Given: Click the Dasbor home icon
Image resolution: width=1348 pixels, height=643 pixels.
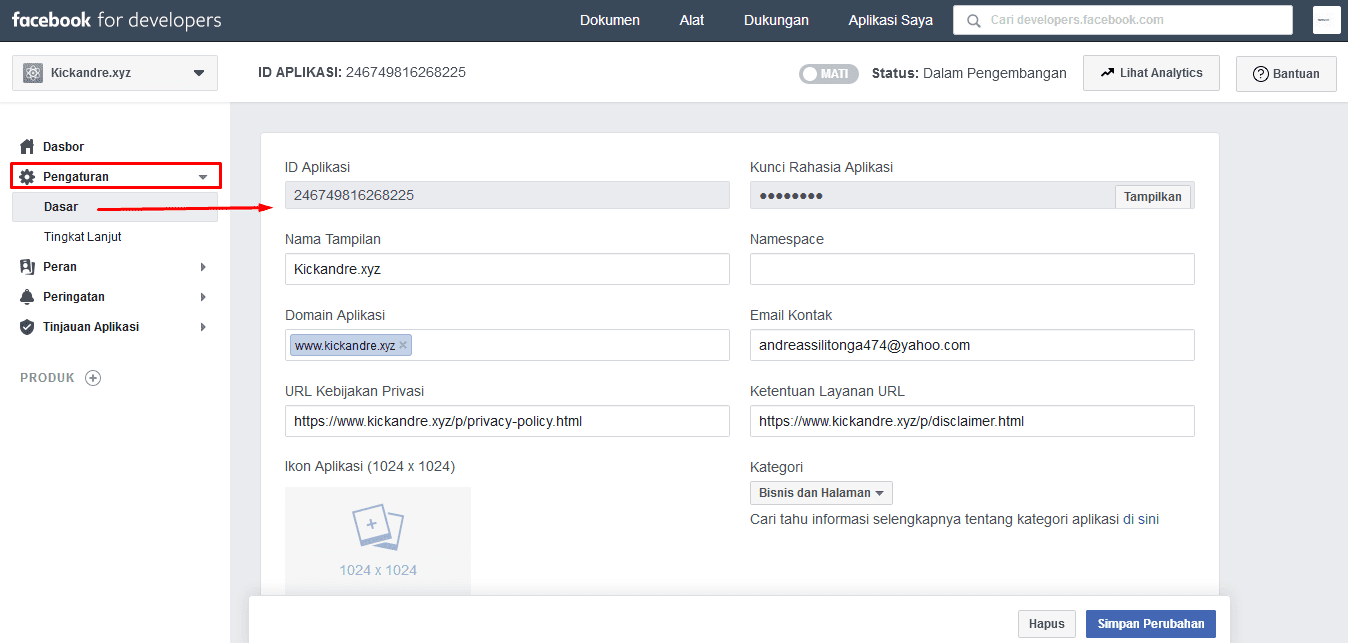Looking at the screenshot, I should pyautogui.click(x=27, y=147).
